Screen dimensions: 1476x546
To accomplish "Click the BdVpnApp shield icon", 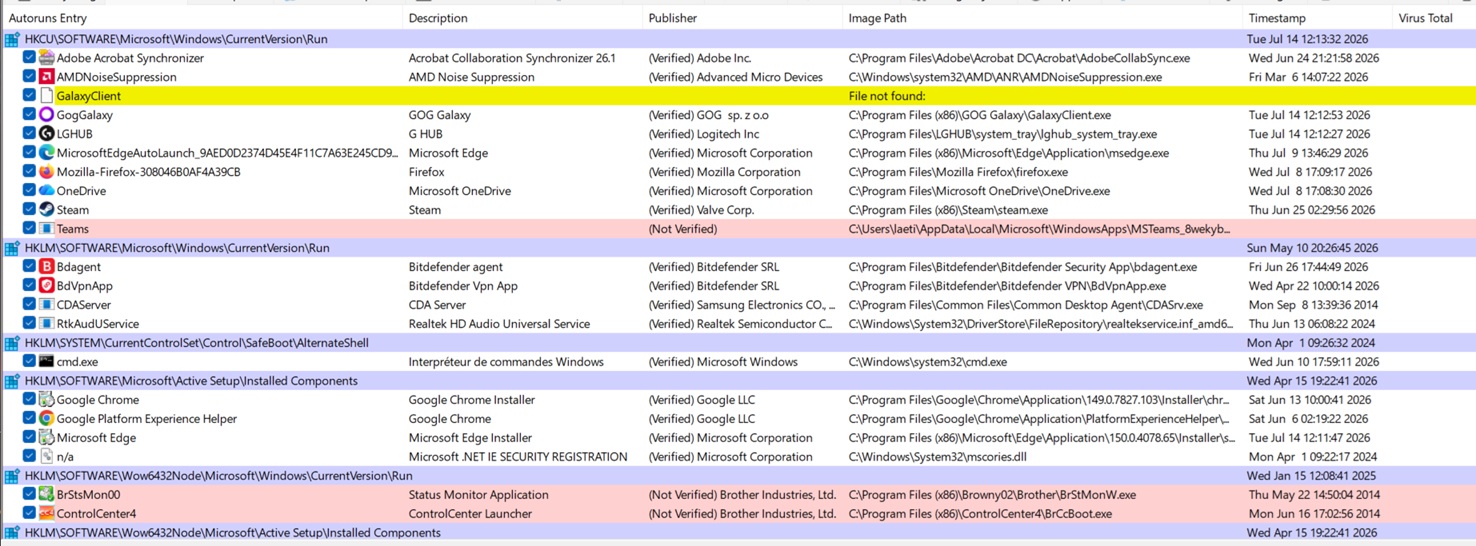I will tap(46, 286).
